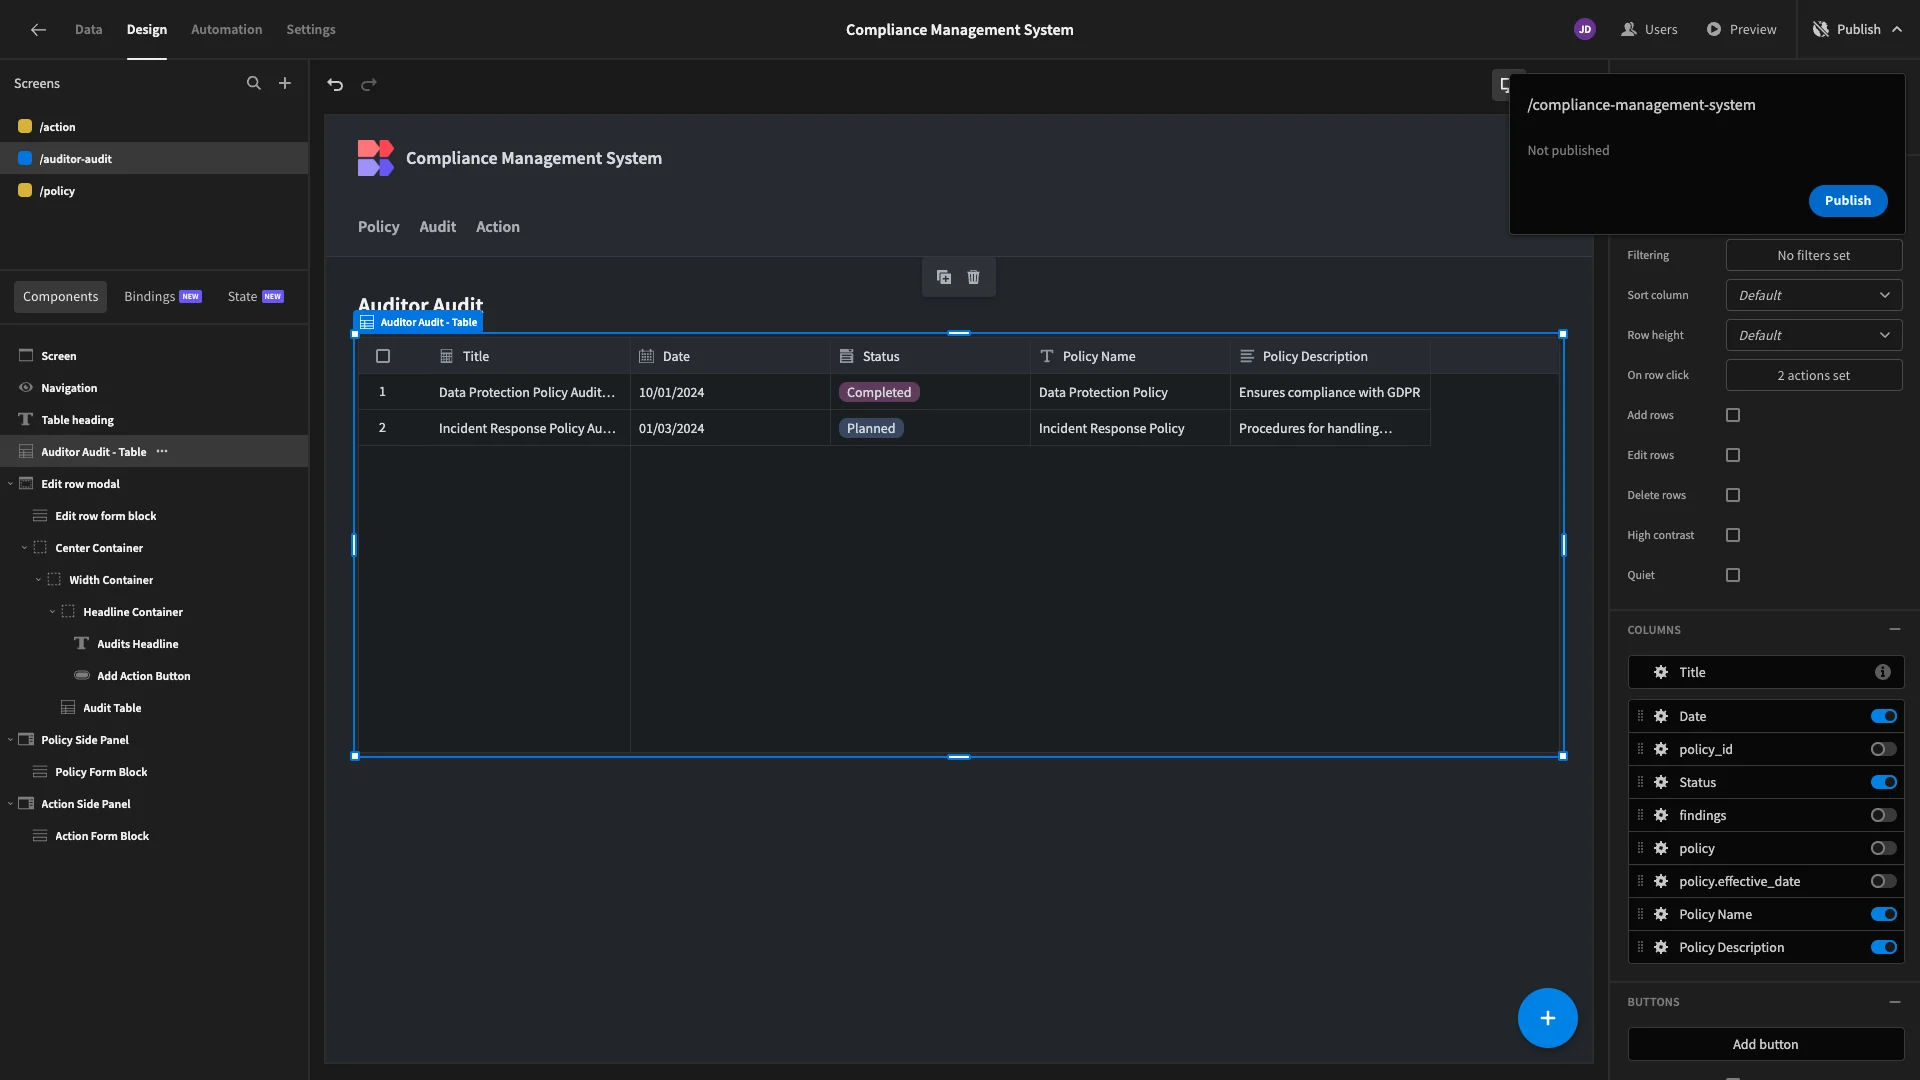Click the Navigation component eye icon
The image size is (1920, 1080).
pyautogui.click(x=26, y=388)
